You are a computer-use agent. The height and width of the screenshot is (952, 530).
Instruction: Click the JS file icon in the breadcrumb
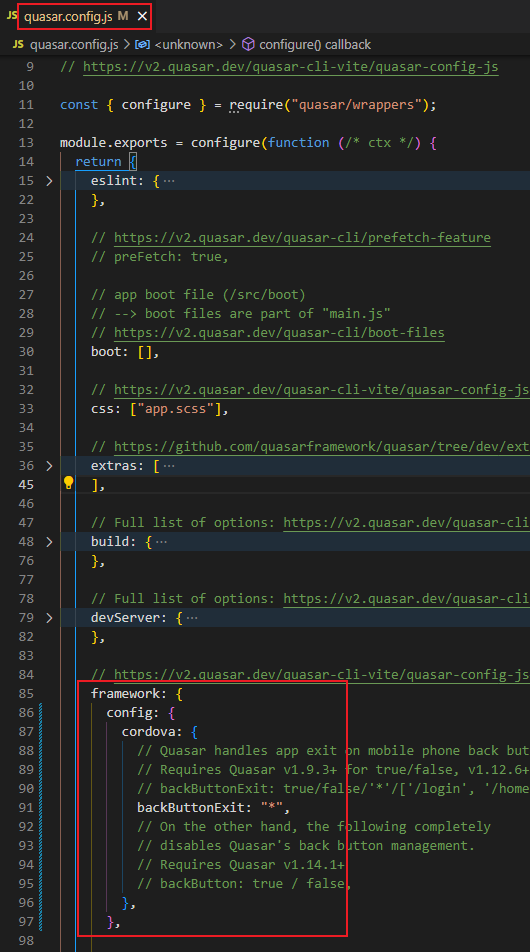(18, 44)
